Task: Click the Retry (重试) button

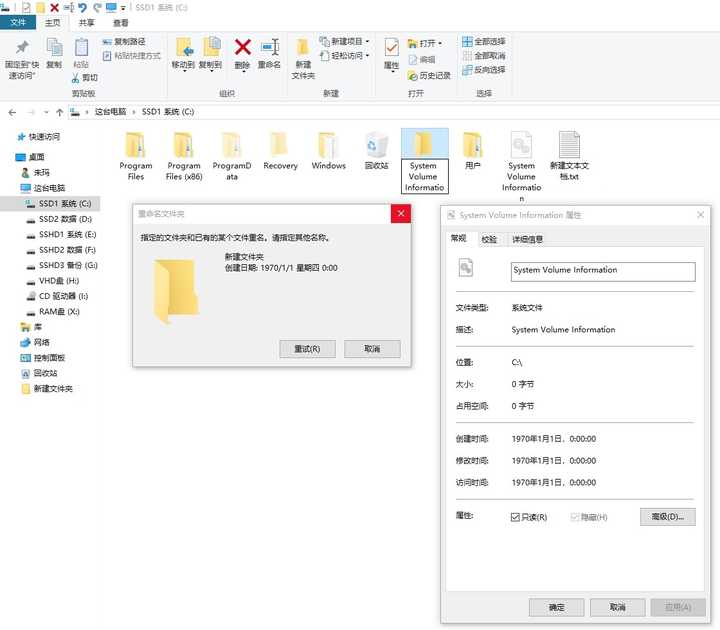Action: pyautogui.click(x=307, y=349)
